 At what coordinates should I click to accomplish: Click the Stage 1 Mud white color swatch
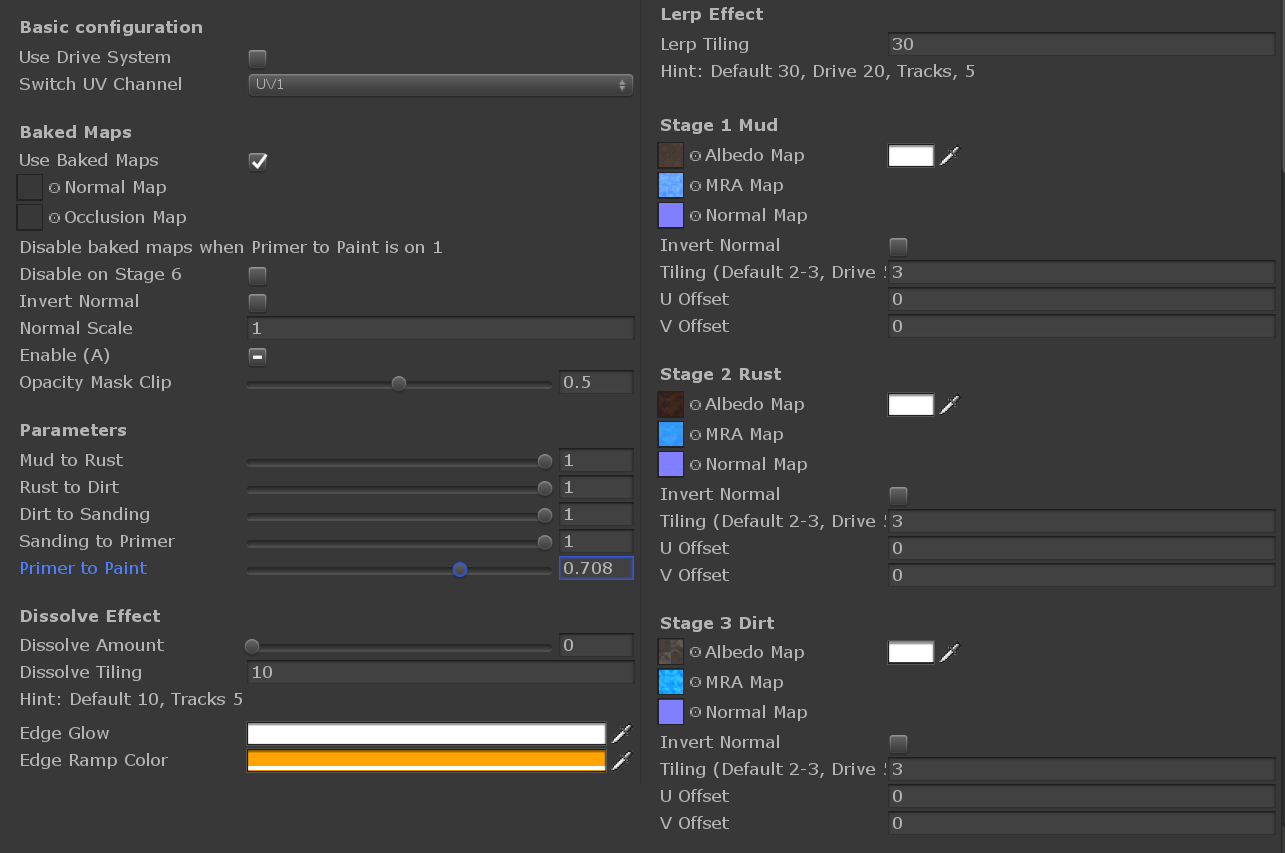[x=910, y=156]
